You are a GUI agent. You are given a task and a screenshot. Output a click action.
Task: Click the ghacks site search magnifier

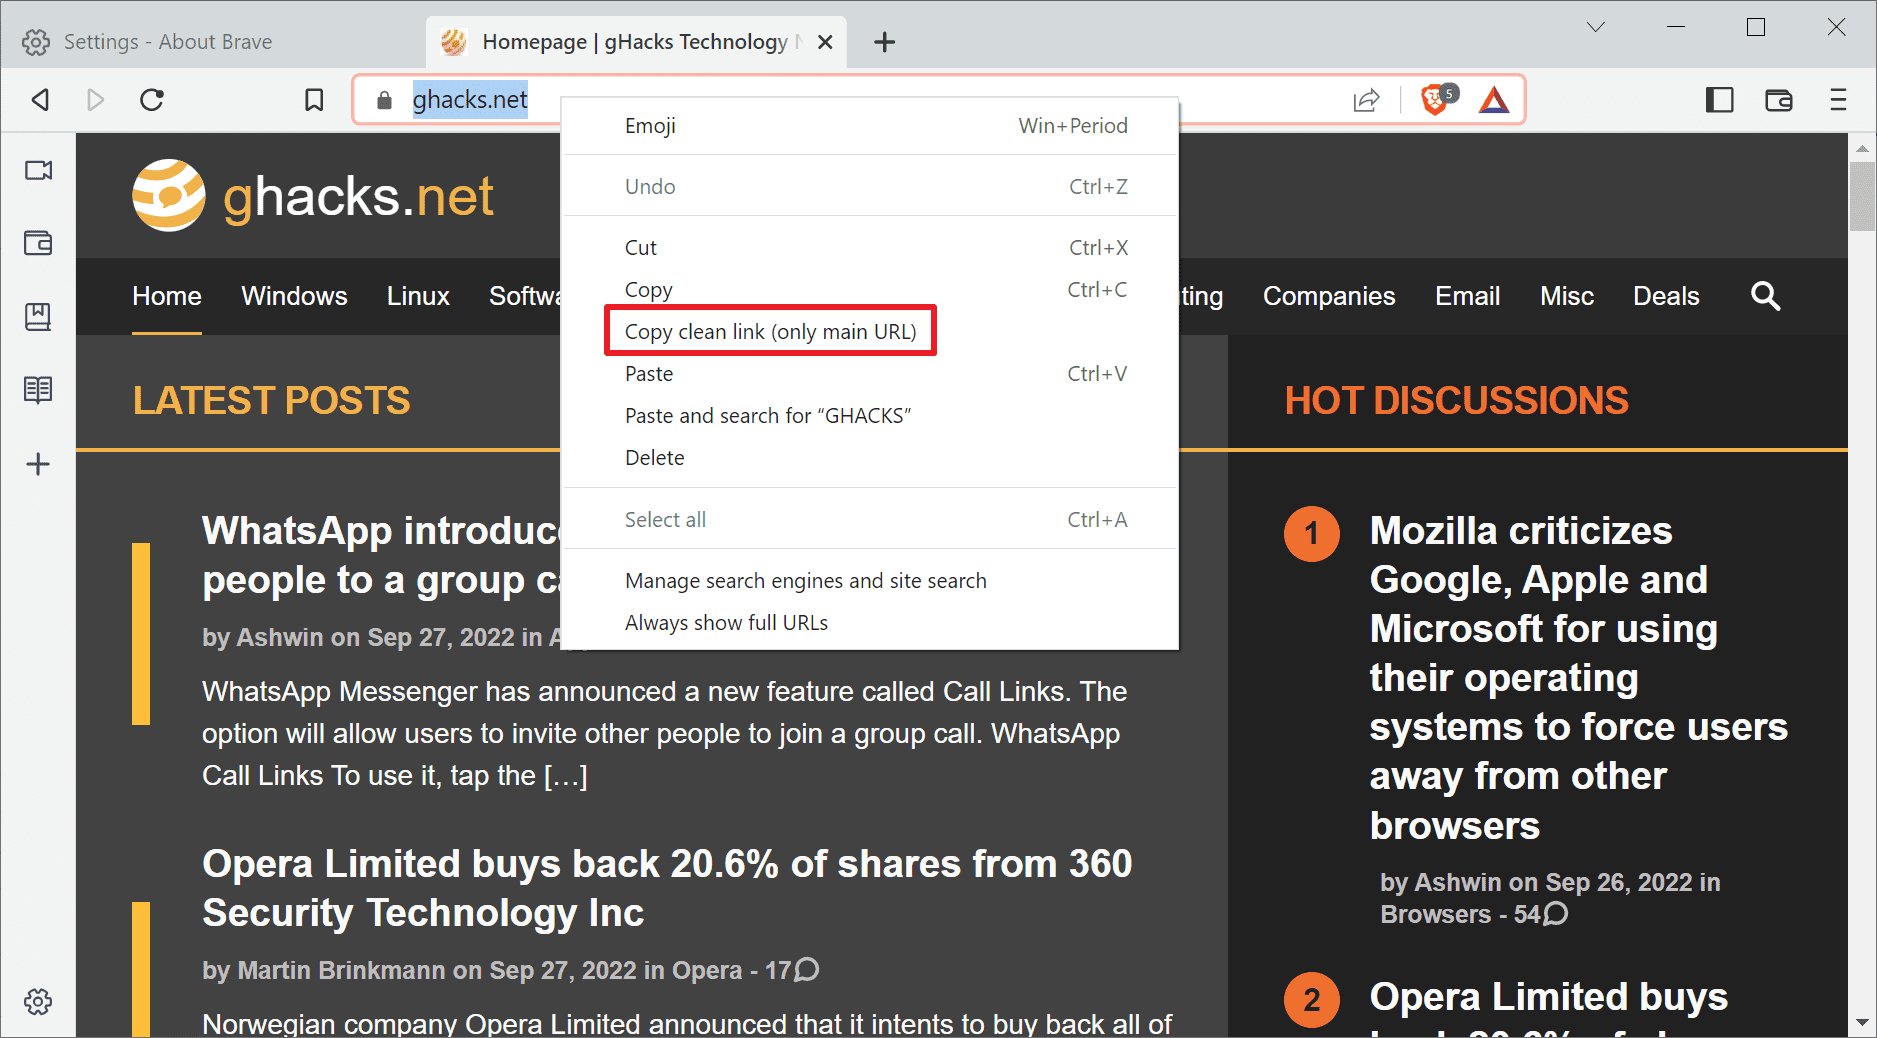(1765, 296)
